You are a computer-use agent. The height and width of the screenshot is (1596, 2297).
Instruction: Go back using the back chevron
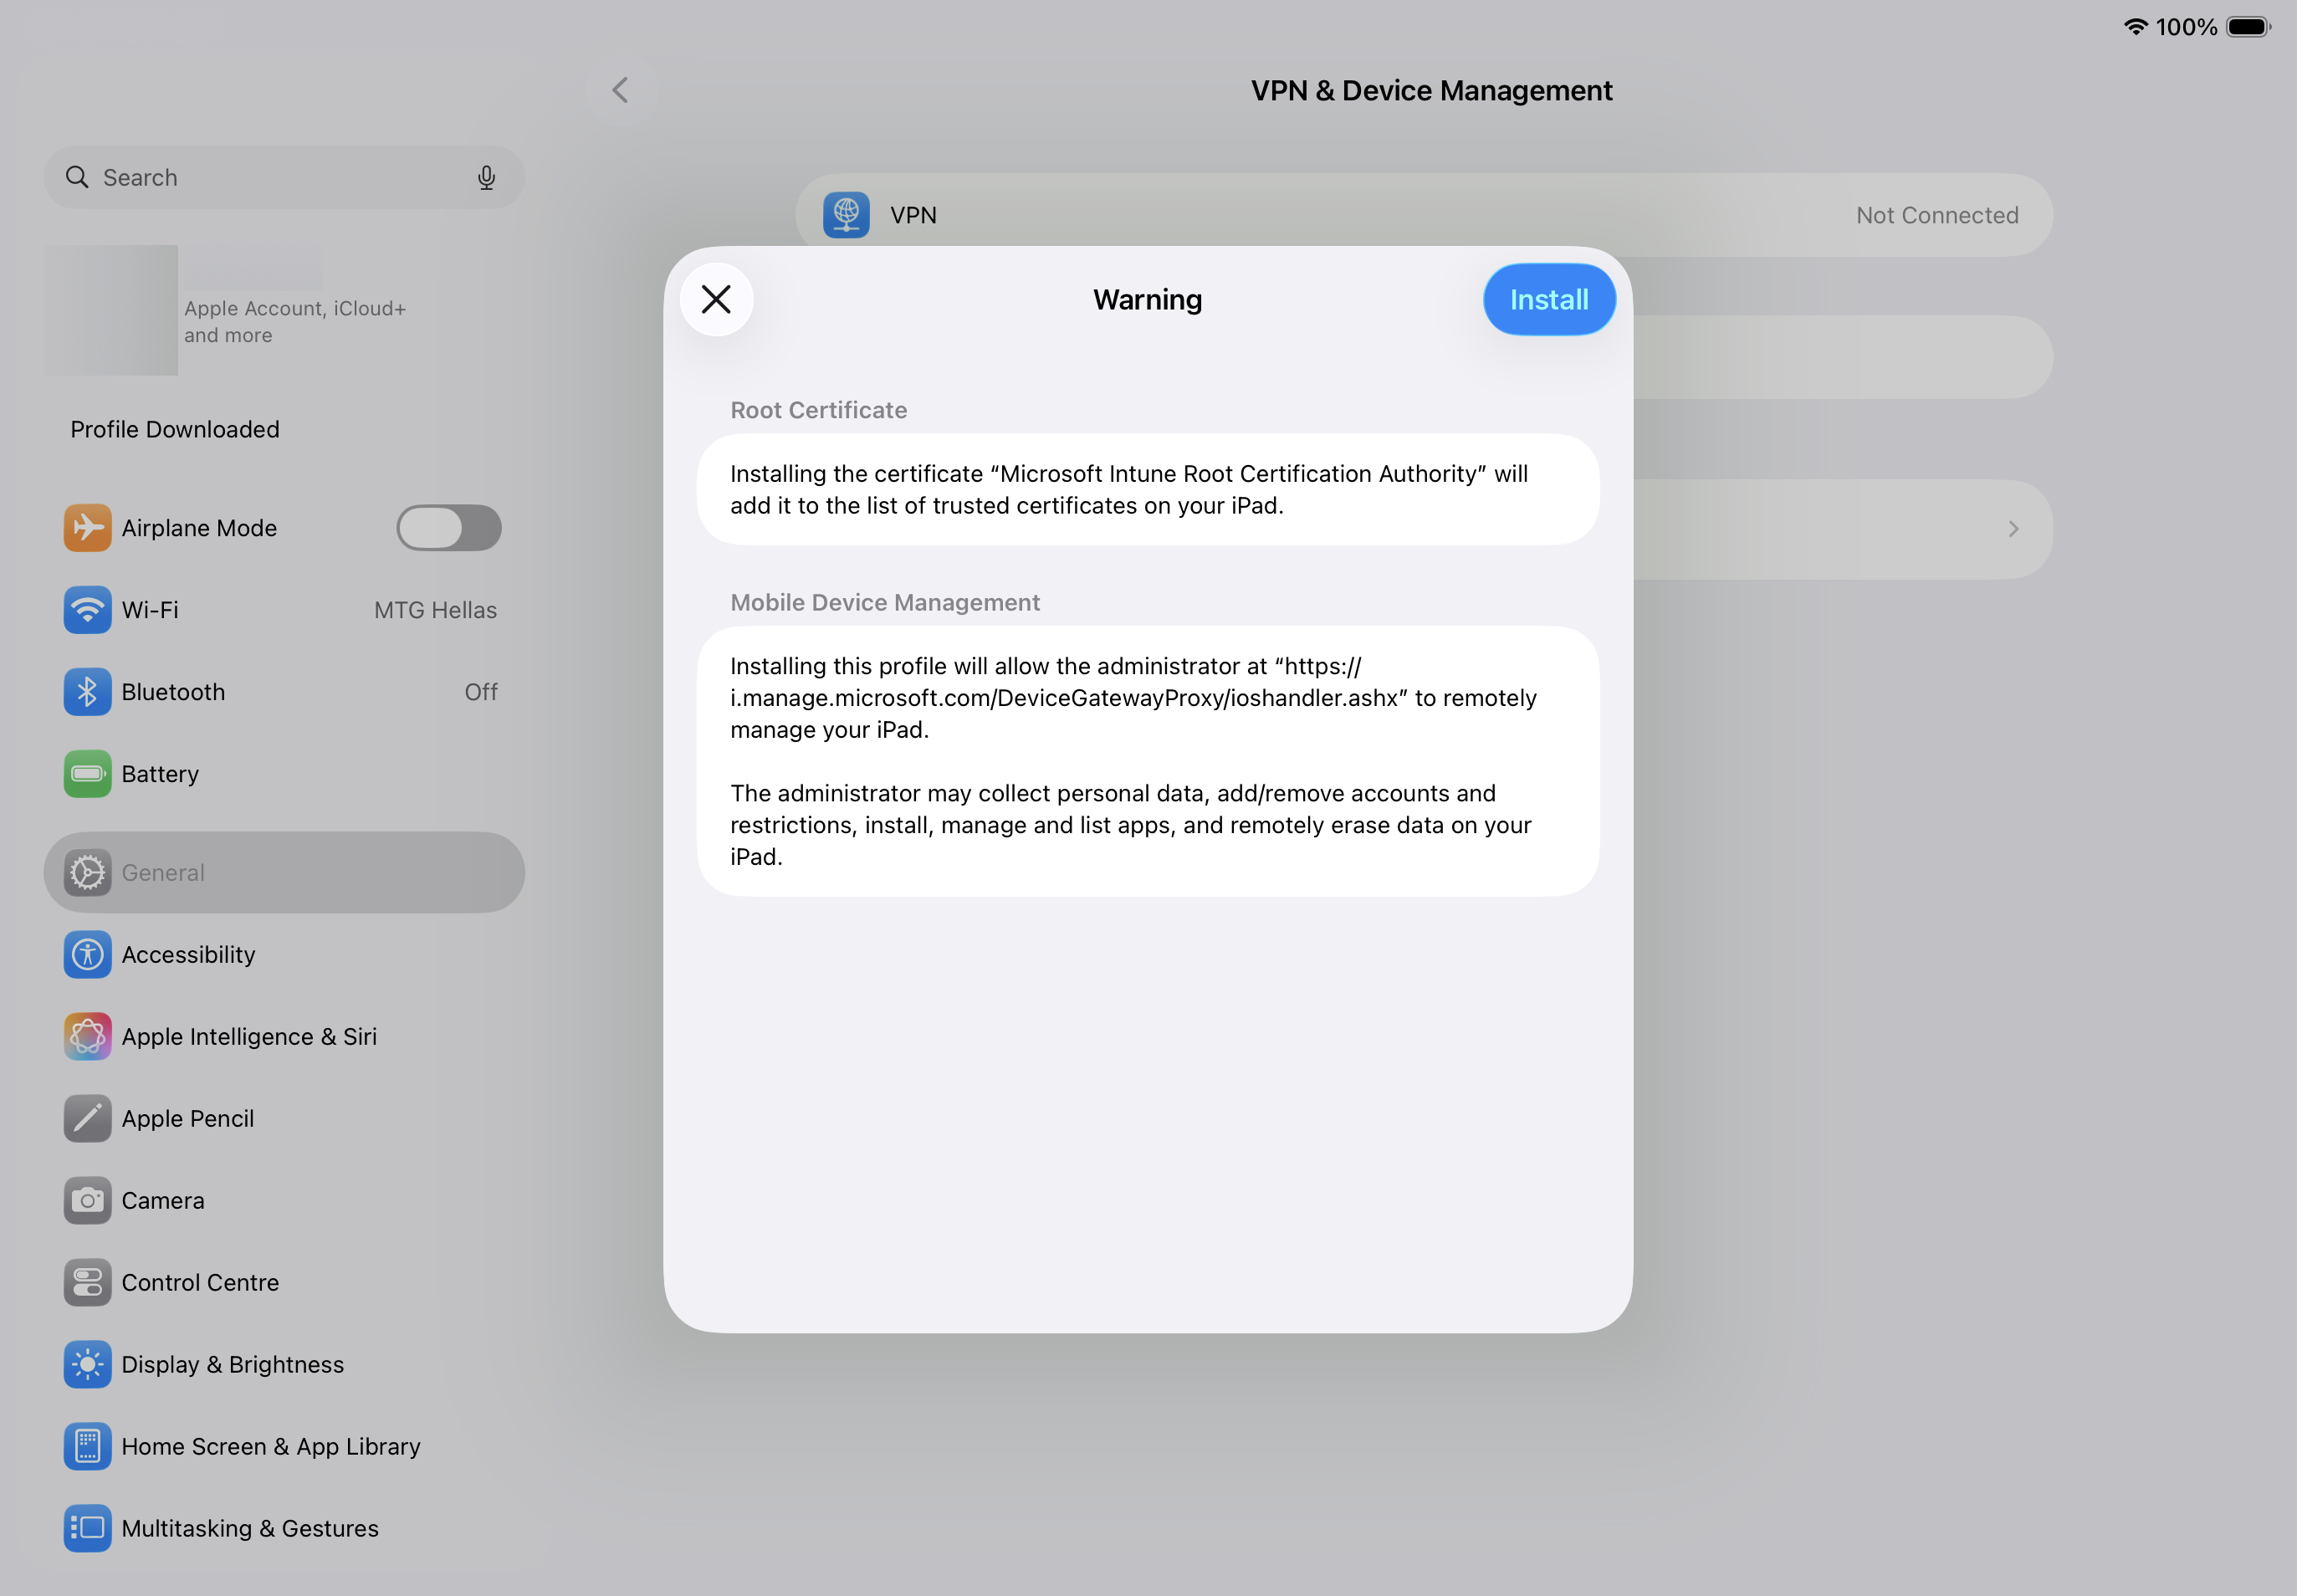coord(621,90)
